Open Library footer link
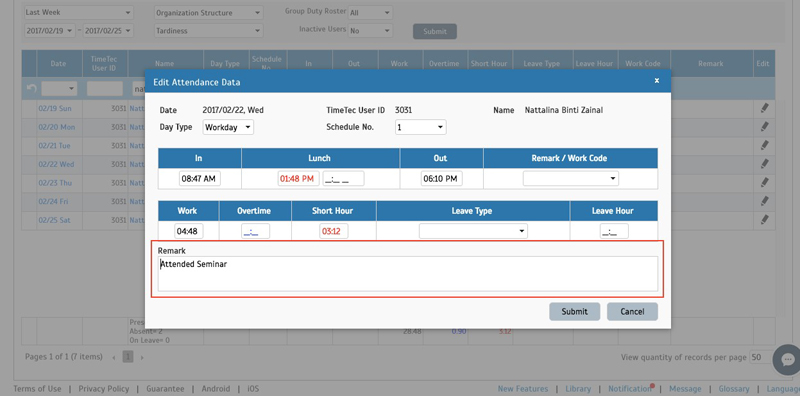This screenshot has width=800, height=396. (578, 389)
